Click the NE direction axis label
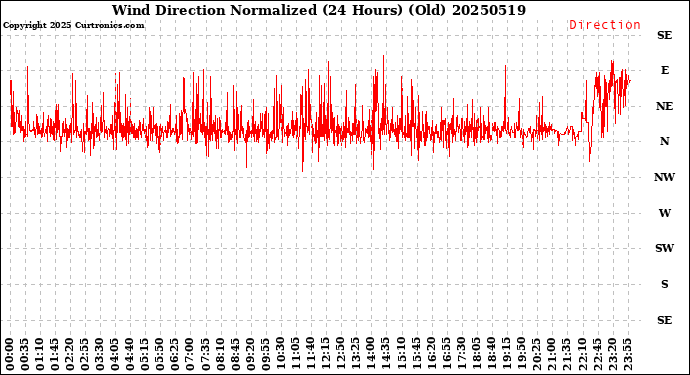This screenshot has height=375, width=690. pos(664,107)
